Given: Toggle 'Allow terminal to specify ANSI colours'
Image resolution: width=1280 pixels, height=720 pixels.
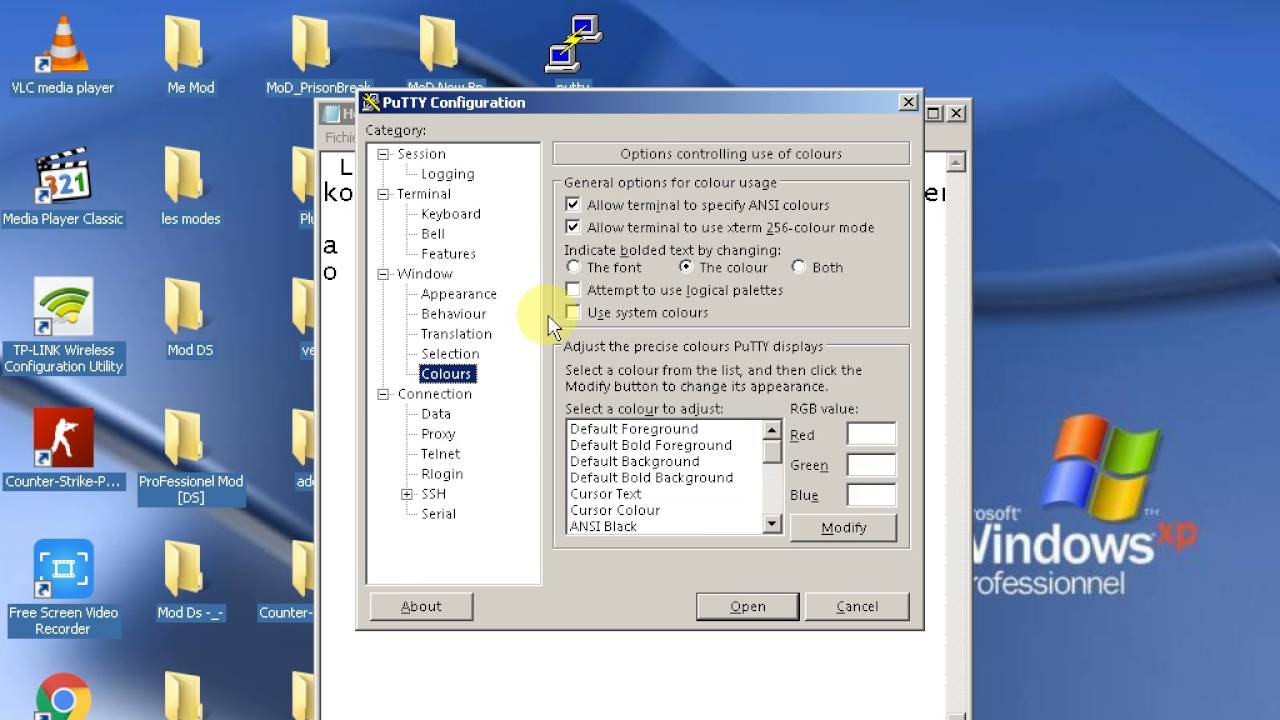Looking at the screenshot, I should [573, 205].
